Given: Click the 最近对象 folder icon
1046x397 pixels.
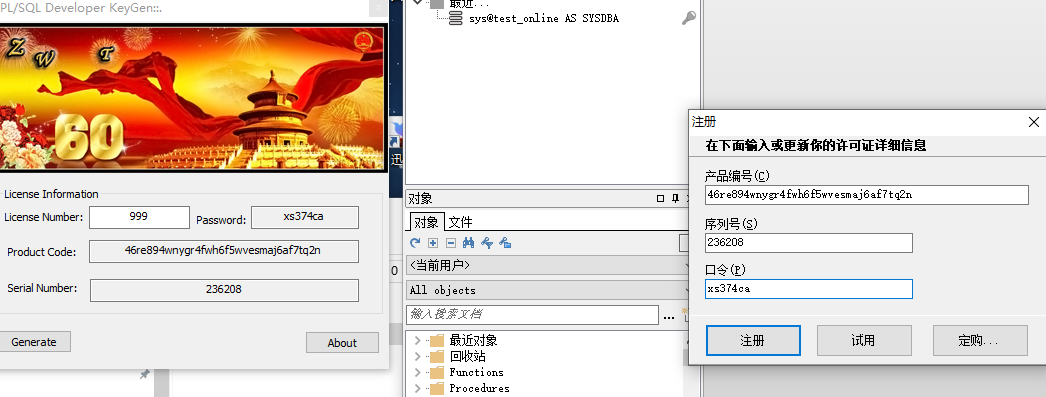Looking at the screenshot, I should (x=437, y=340).
